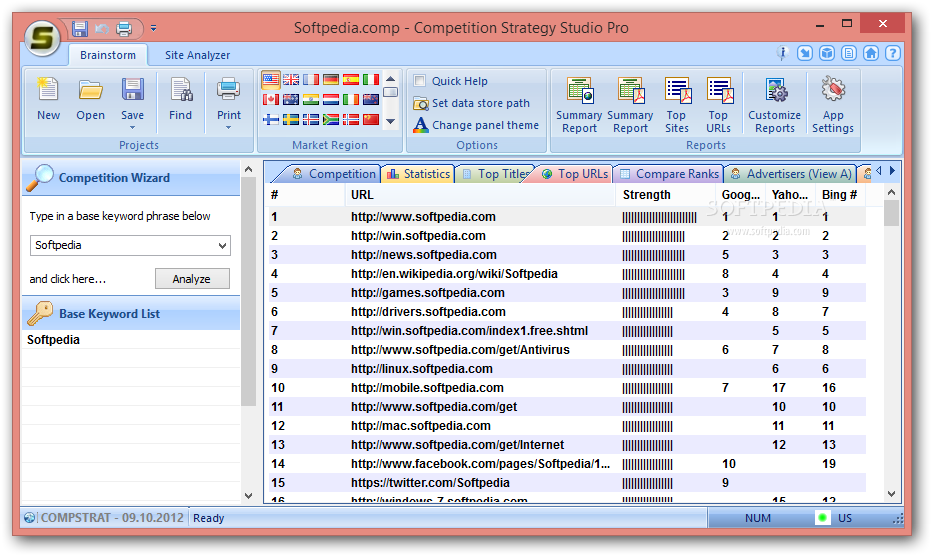Enable the Quick Help checkbox
The height and width of the screenshot is (556, 932).
coord(420,81)
